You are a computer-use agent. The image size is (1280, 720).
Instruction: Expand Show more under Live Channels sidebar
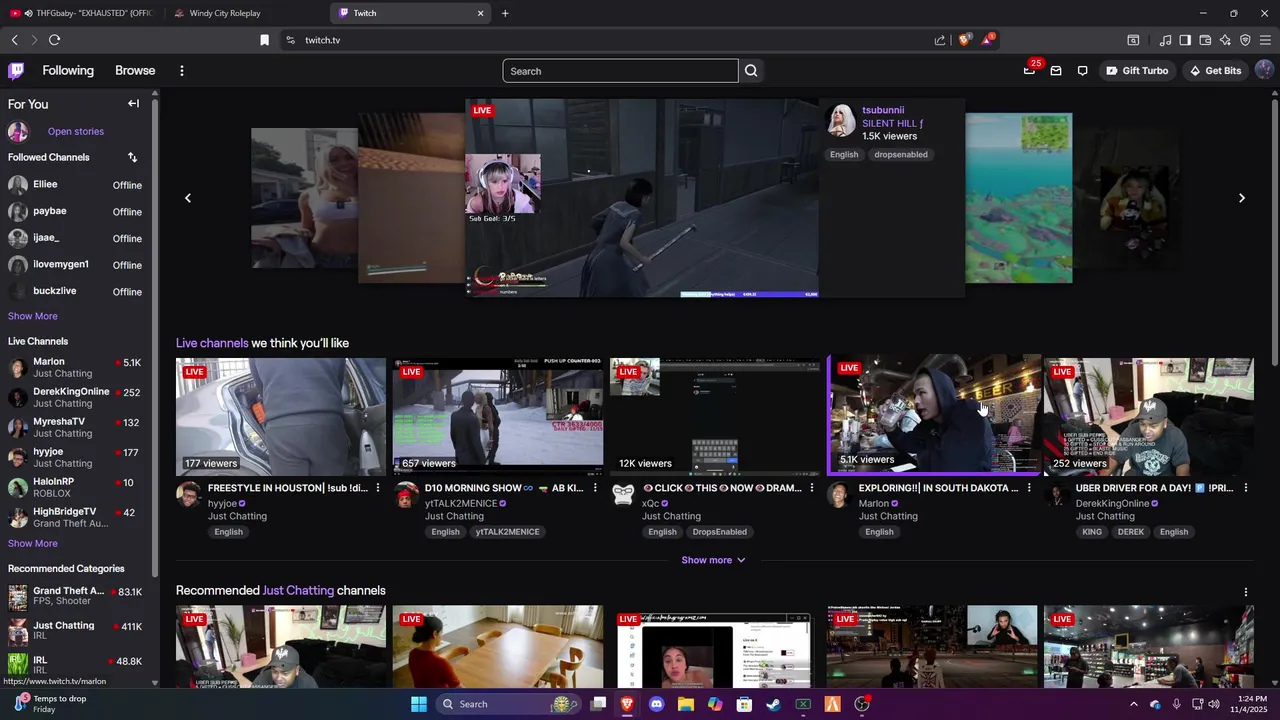pos(33,543)
